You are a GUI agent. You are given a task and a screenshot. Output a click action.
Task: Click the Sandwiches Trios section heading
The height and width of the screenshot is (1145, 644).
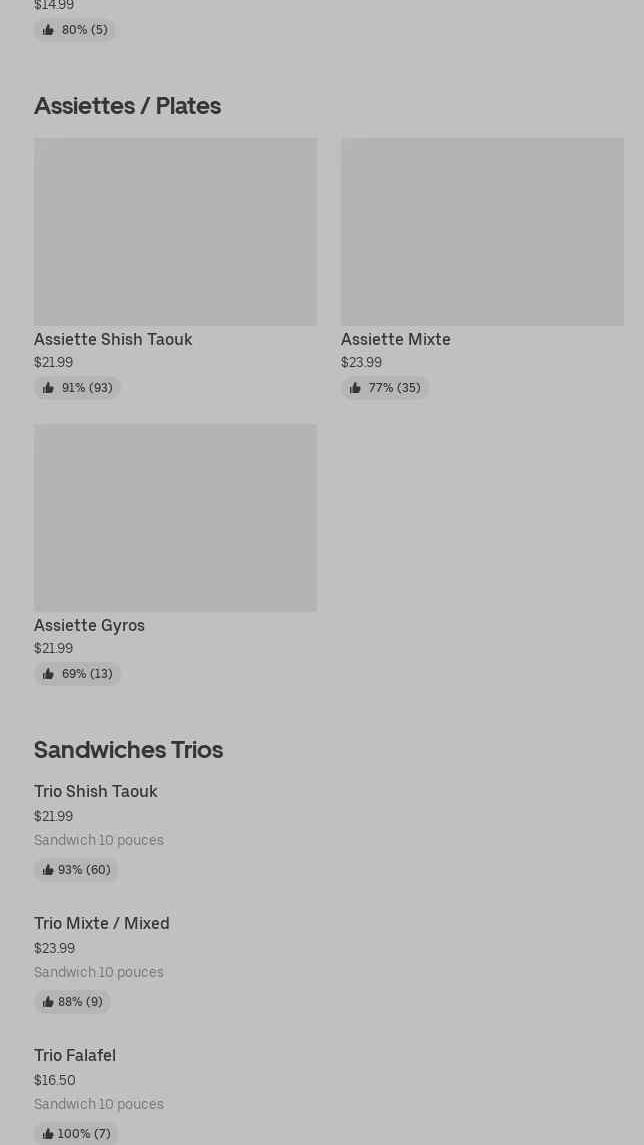pyautogui.click(x=128, y=750)
